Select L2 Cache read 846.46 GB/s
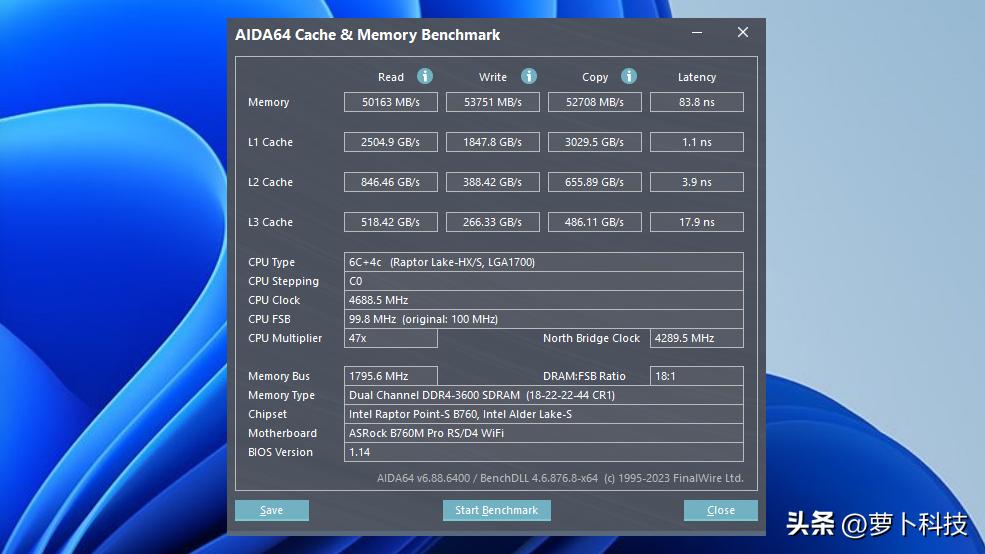This screenshot has height=554, width=985. [x=391, y=182]
